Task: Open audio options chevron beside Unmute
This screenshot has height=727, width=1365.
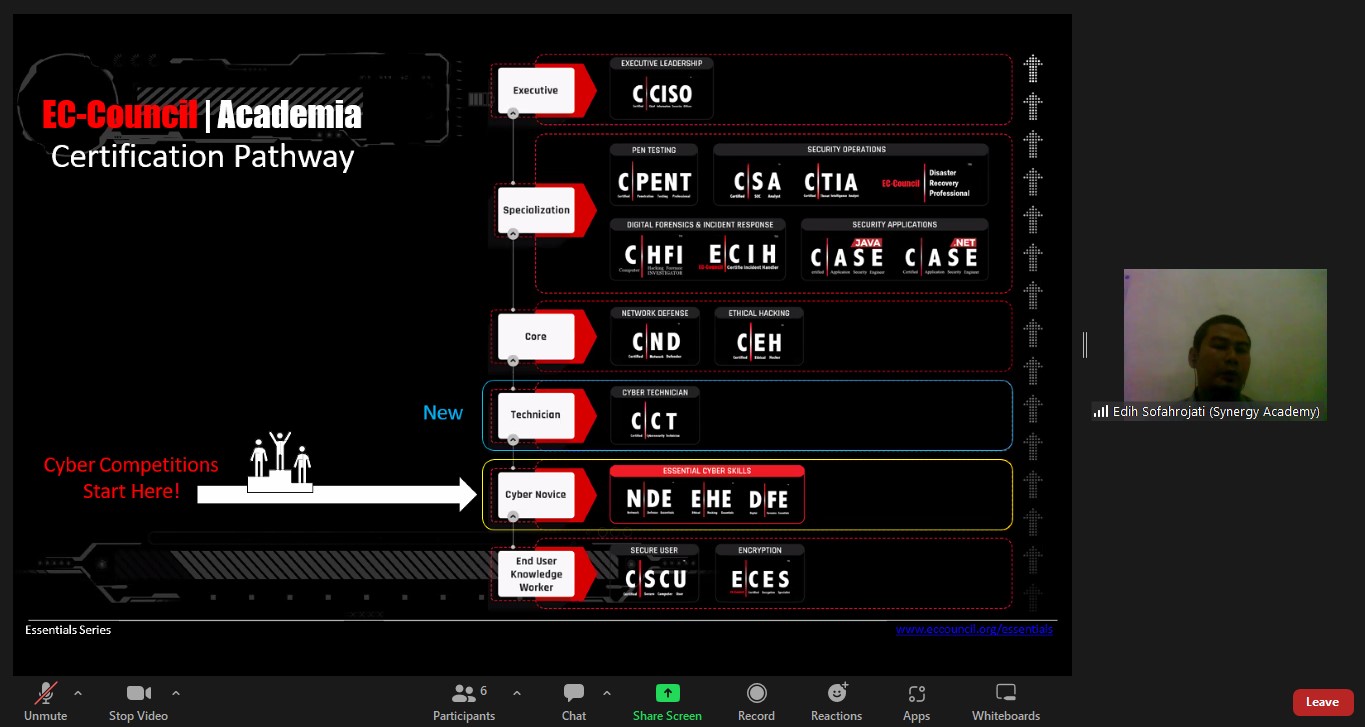Action: tap(78, 692)
